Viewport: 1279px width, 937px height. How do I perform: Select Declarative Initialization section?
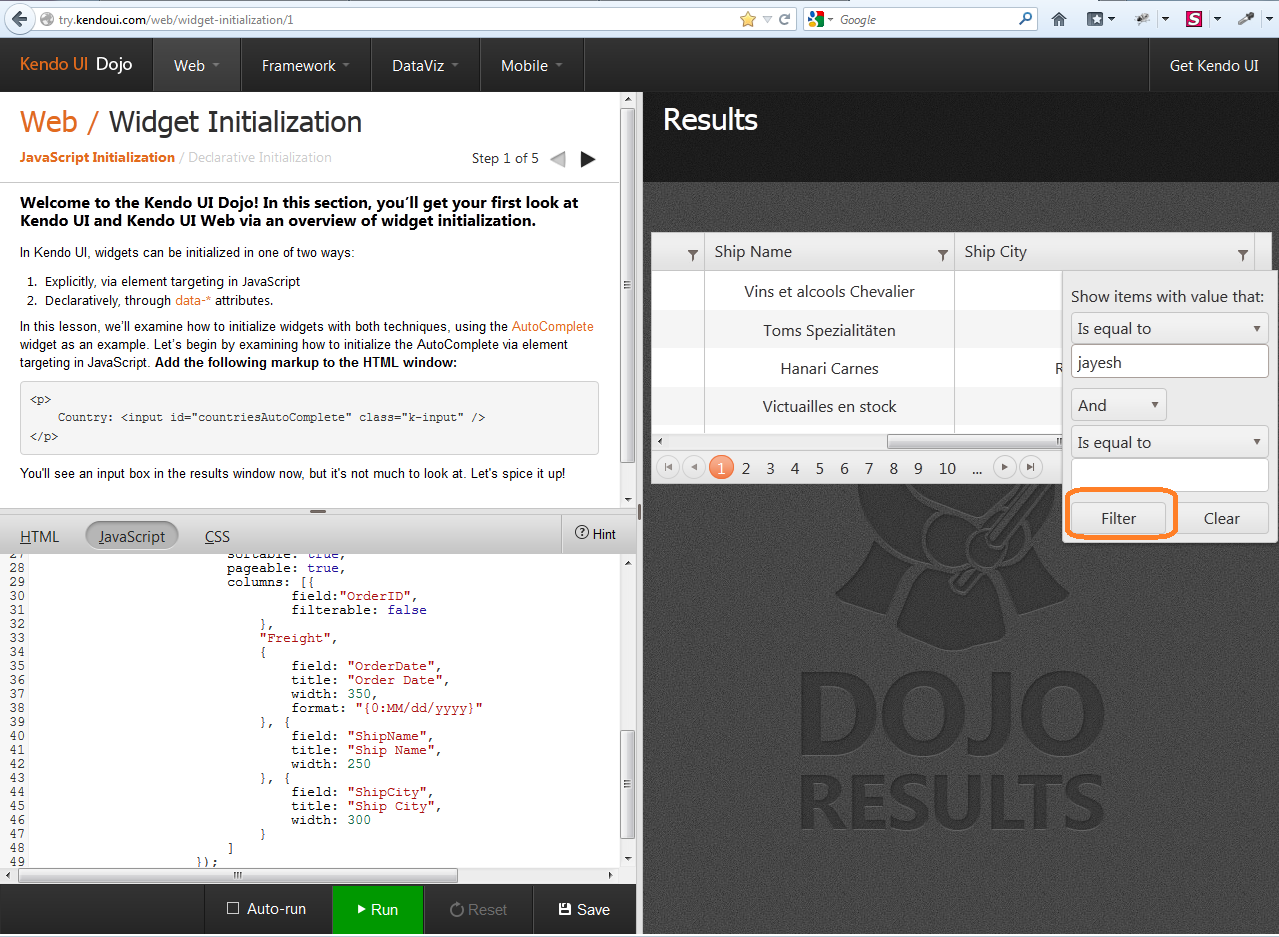(x=260, y=157)
